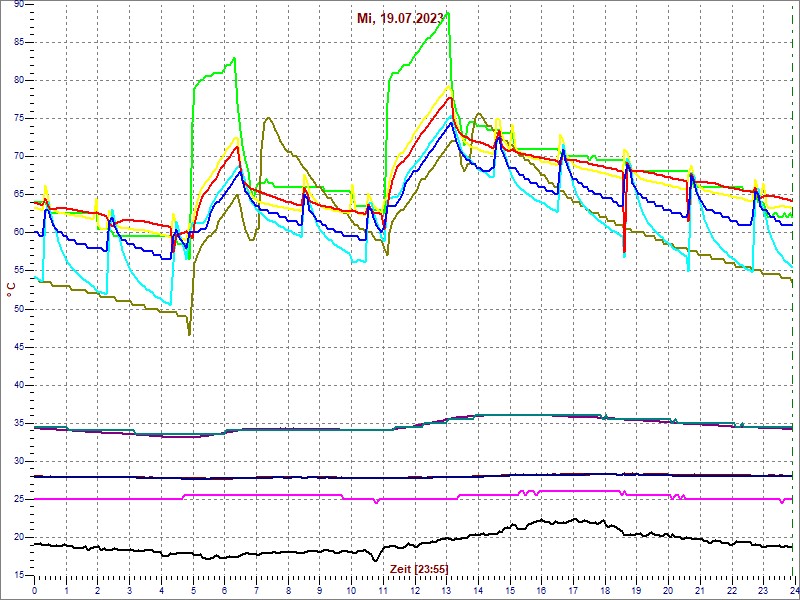Click hour 12 on the time axis

coord(415,590)
